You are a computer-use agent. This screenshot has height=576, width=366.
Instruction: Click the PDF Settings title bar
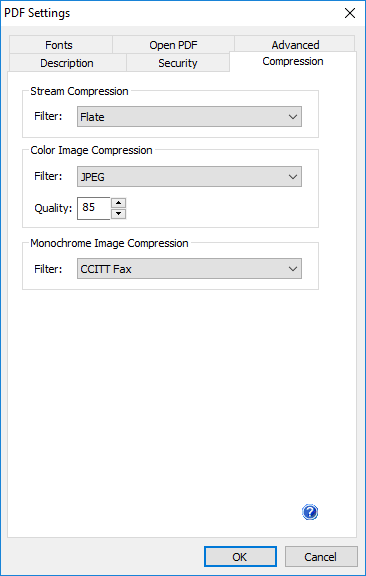[171, 14]
